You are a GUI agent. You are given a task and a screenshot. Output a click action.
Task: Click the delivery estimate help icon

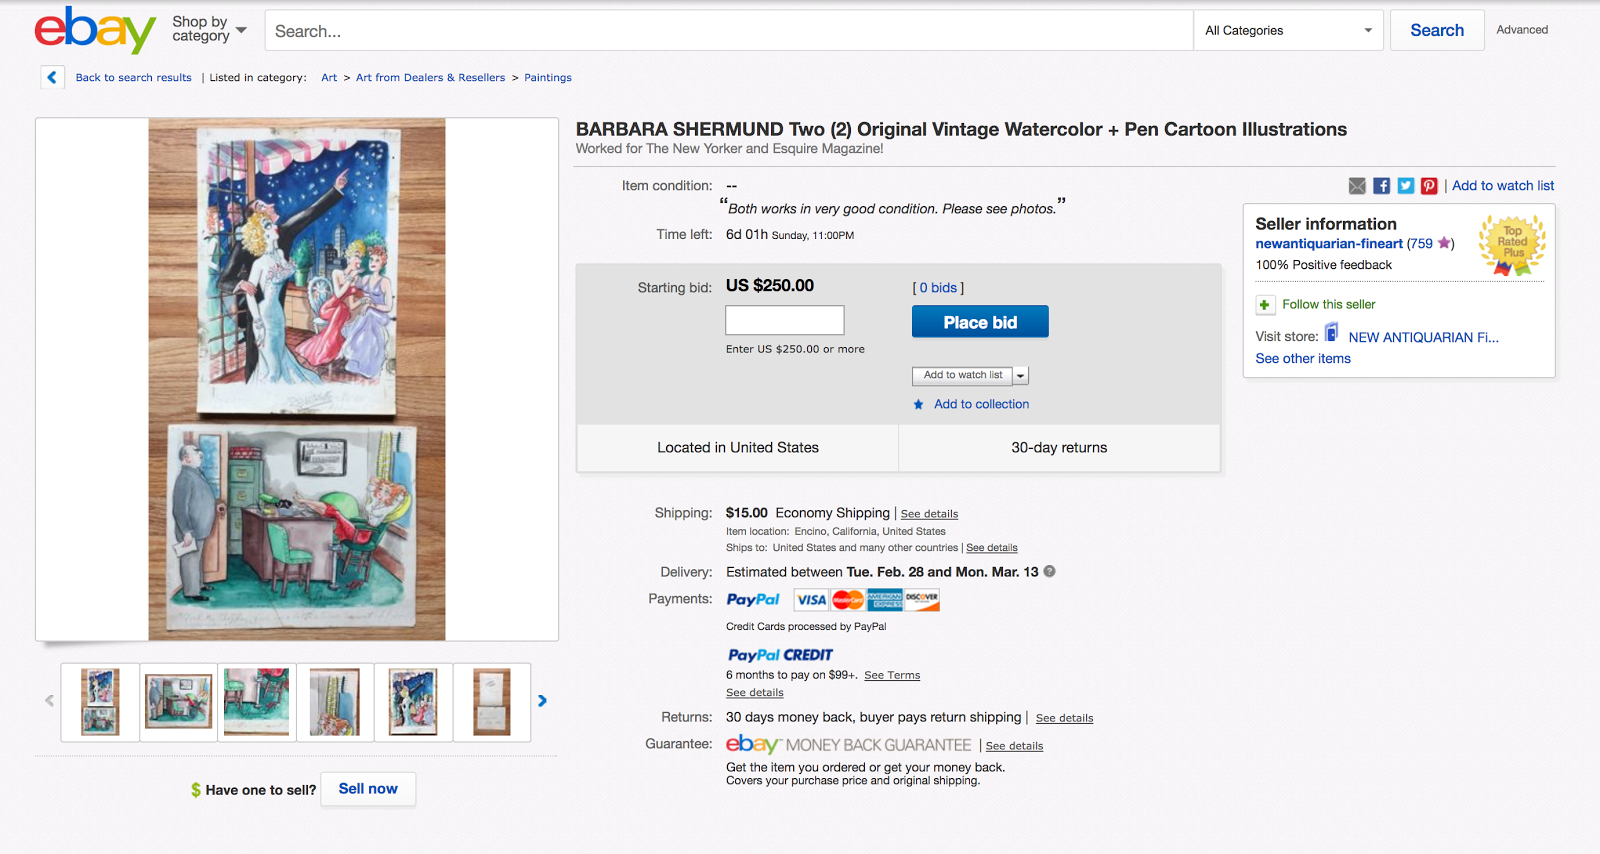tap(1049, 572)
